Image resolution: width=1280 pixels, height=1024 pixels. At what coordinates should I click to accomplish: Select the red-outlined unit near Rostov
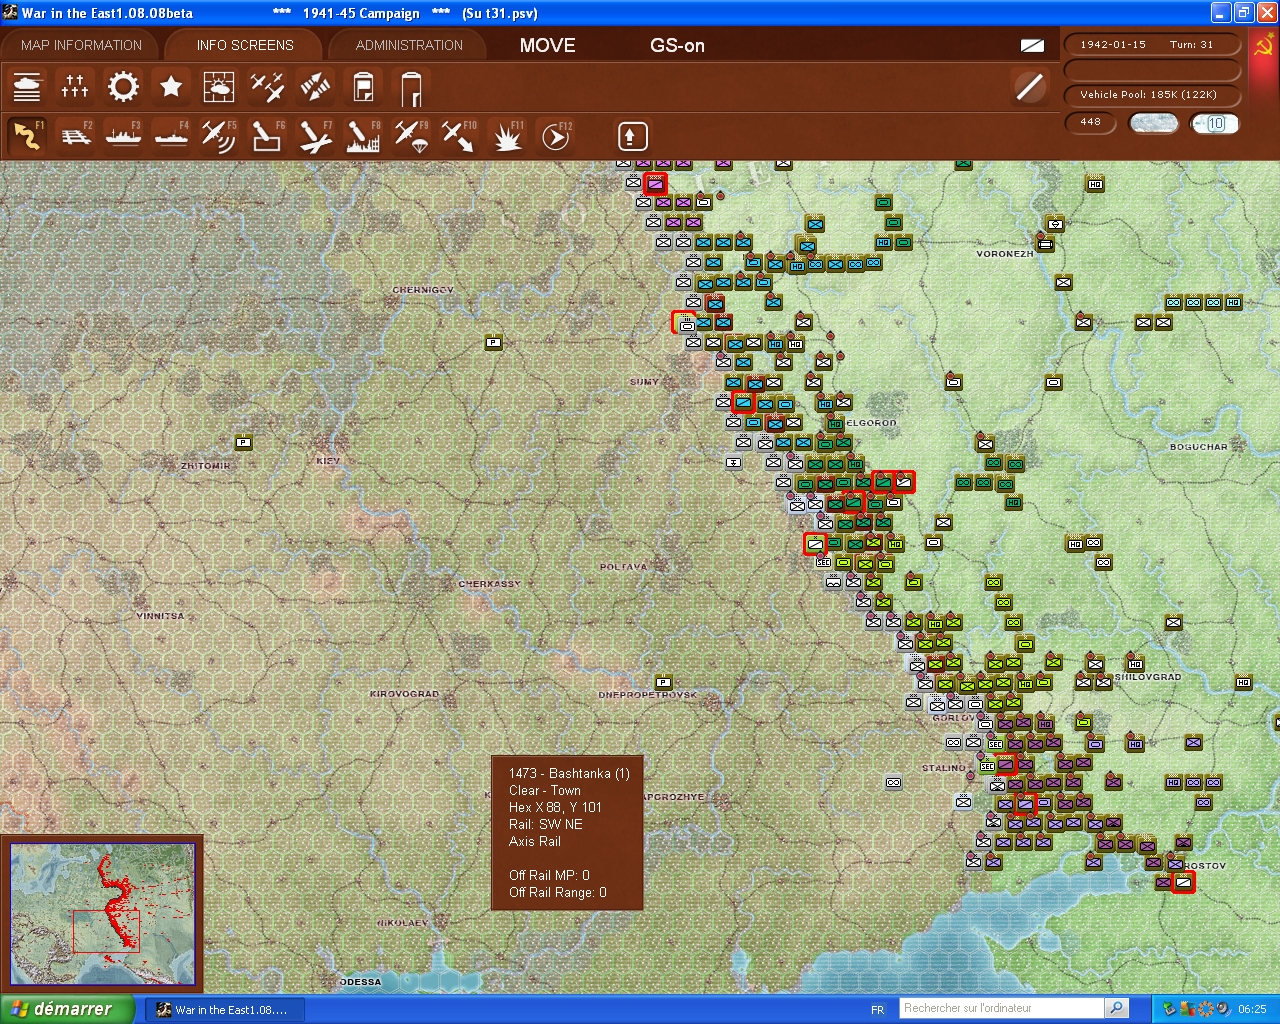tap(1183, 882)
